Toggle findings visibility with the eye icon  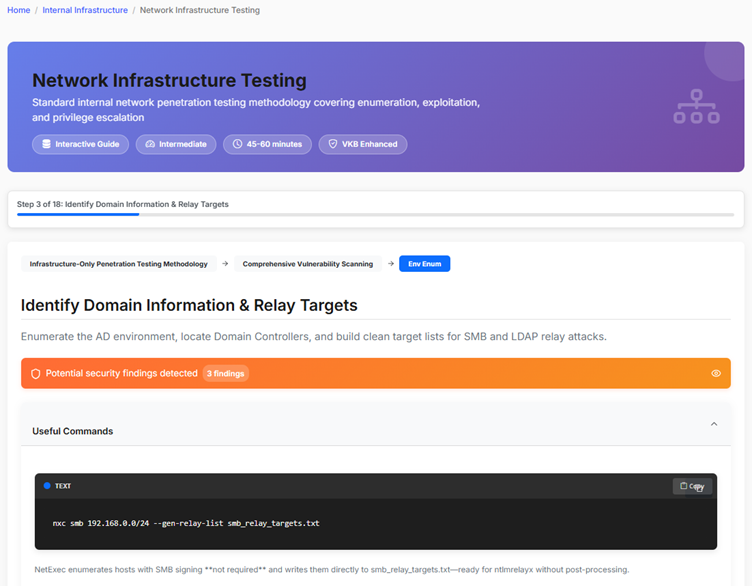click(715, 373)
